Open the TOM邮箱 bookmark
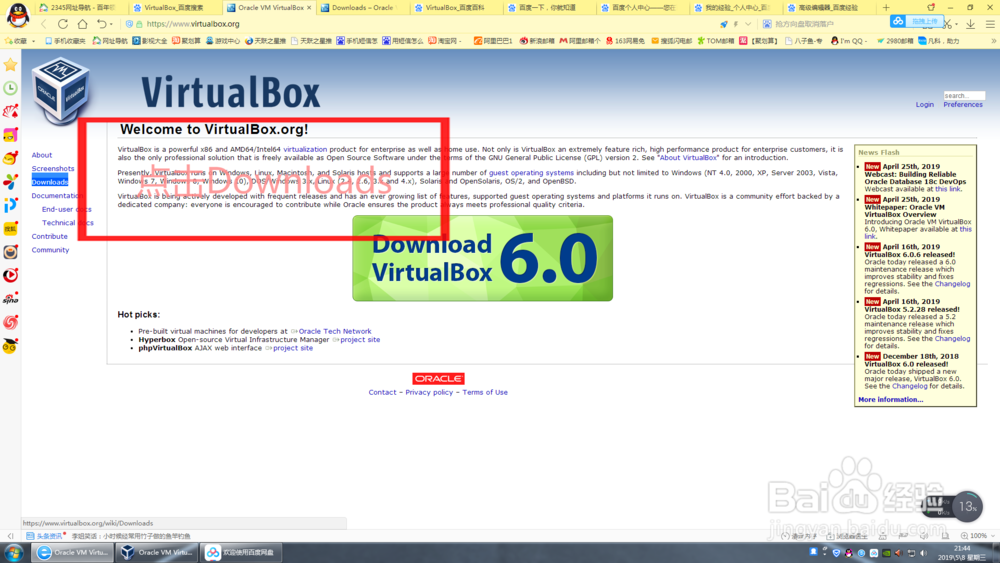Screen dimensions: 1000x563 pos(716,41)
